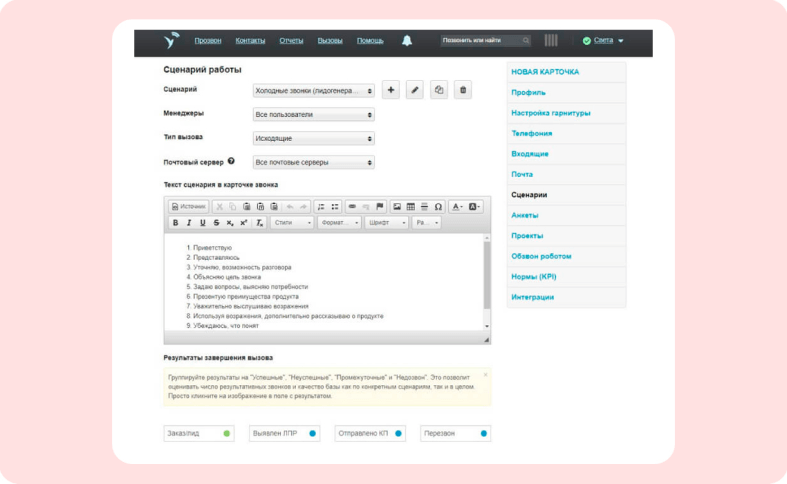Toggle the green dot on Заказ/лид result
787x484 pixels.
click(x=226, y=433)
